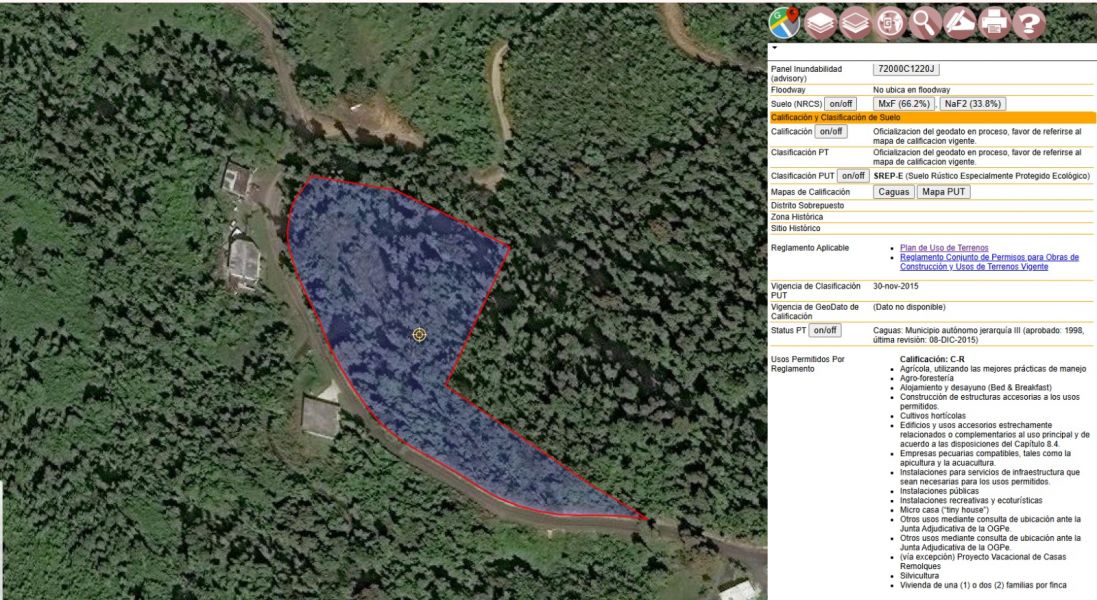The height and width of the screenshot is (600, 1097).
Task: Open the solid layers stack tool
Action: click(x=820, y=23)
